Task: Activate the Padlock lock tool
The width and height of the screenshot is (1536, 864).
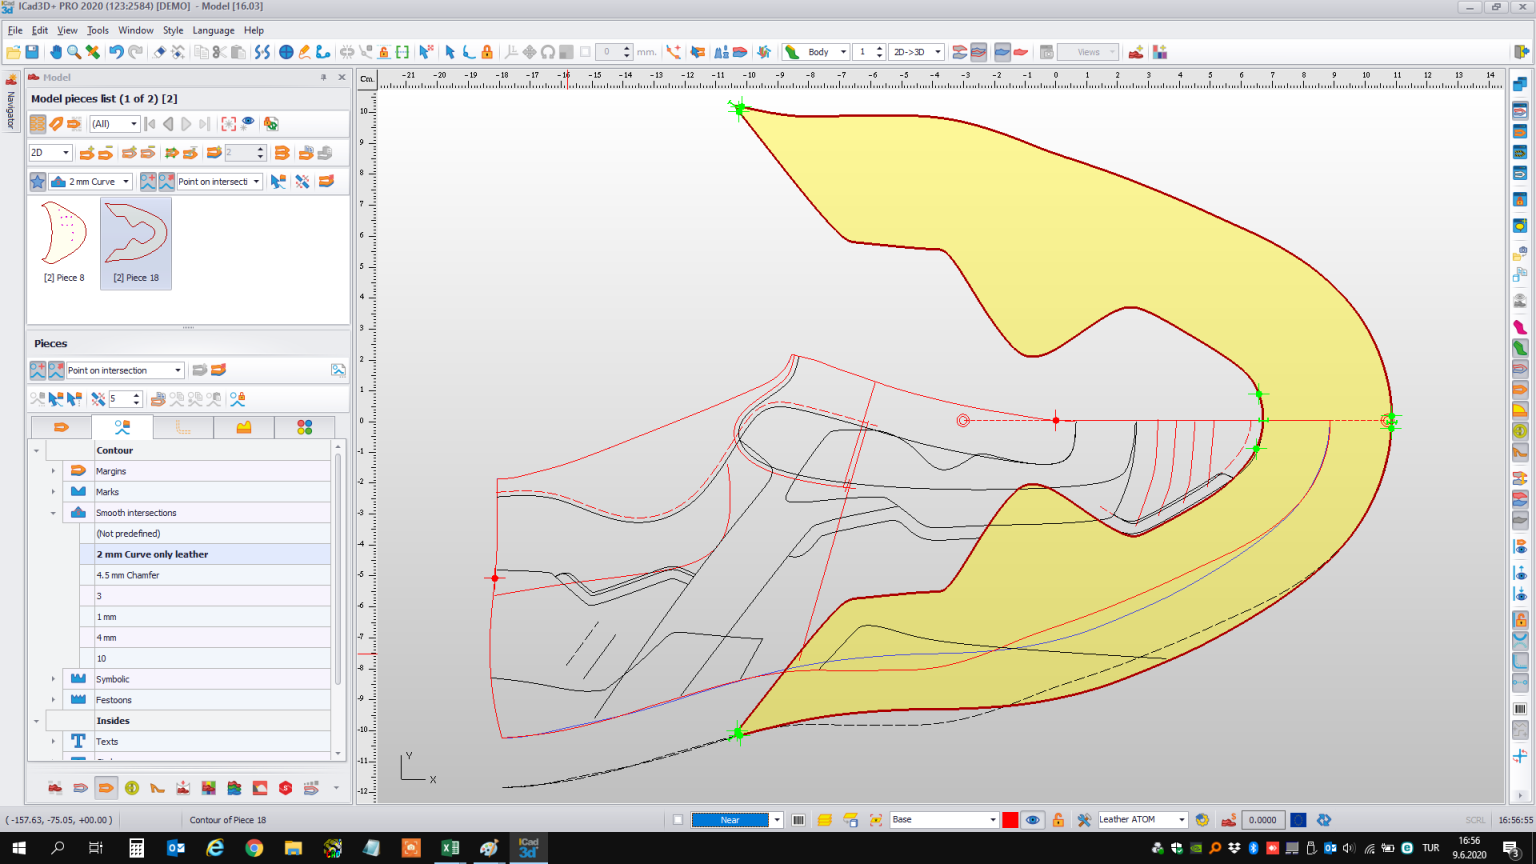Action: coord(485,52)
